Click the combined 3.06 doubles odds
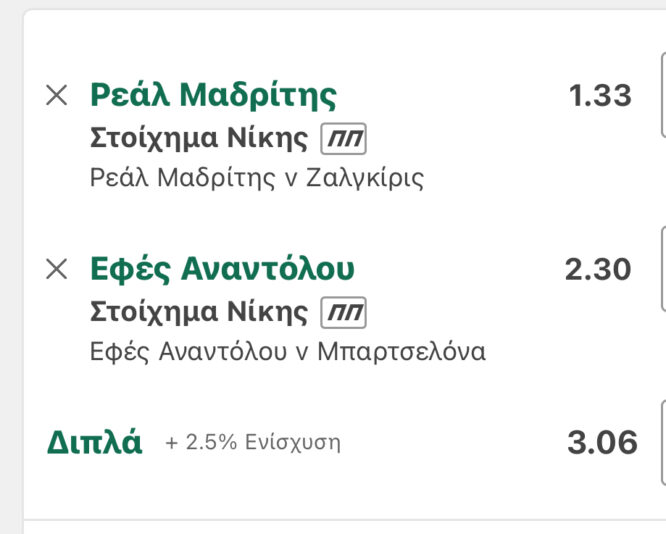This screenshot has width=666, height=534. click(x=602, y=442)
